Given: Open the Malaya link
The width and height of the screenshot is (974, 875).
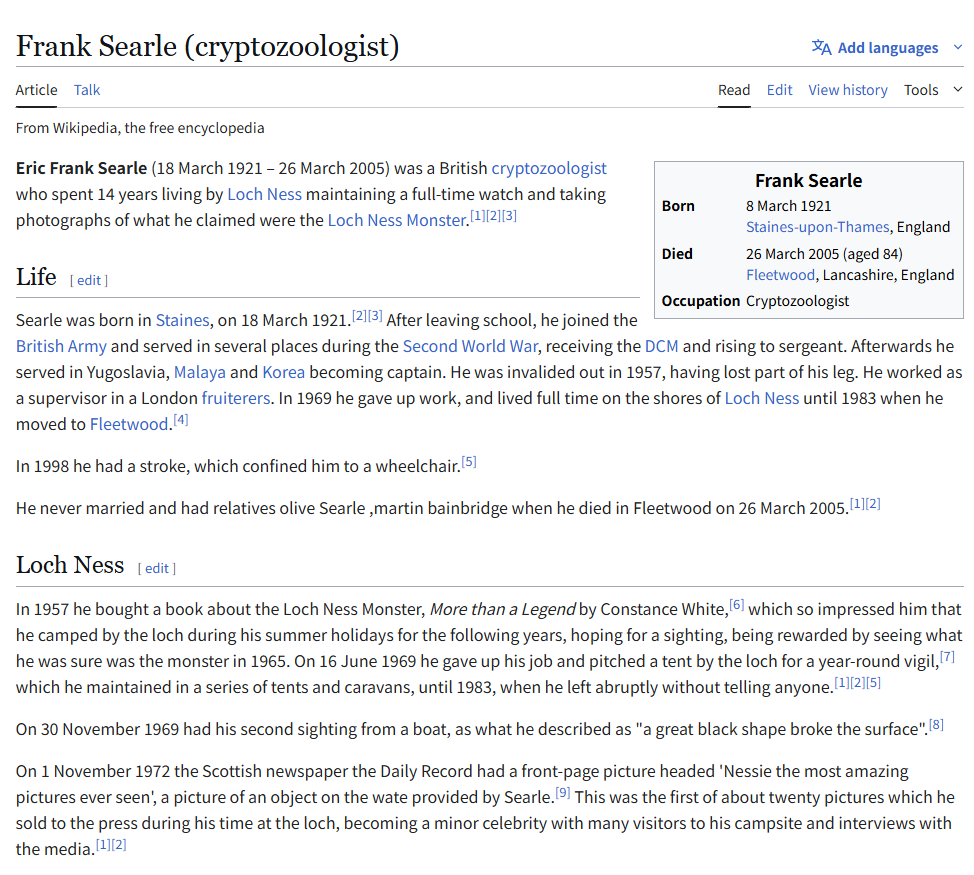Looking at the screenshot, I should [200, 372].
